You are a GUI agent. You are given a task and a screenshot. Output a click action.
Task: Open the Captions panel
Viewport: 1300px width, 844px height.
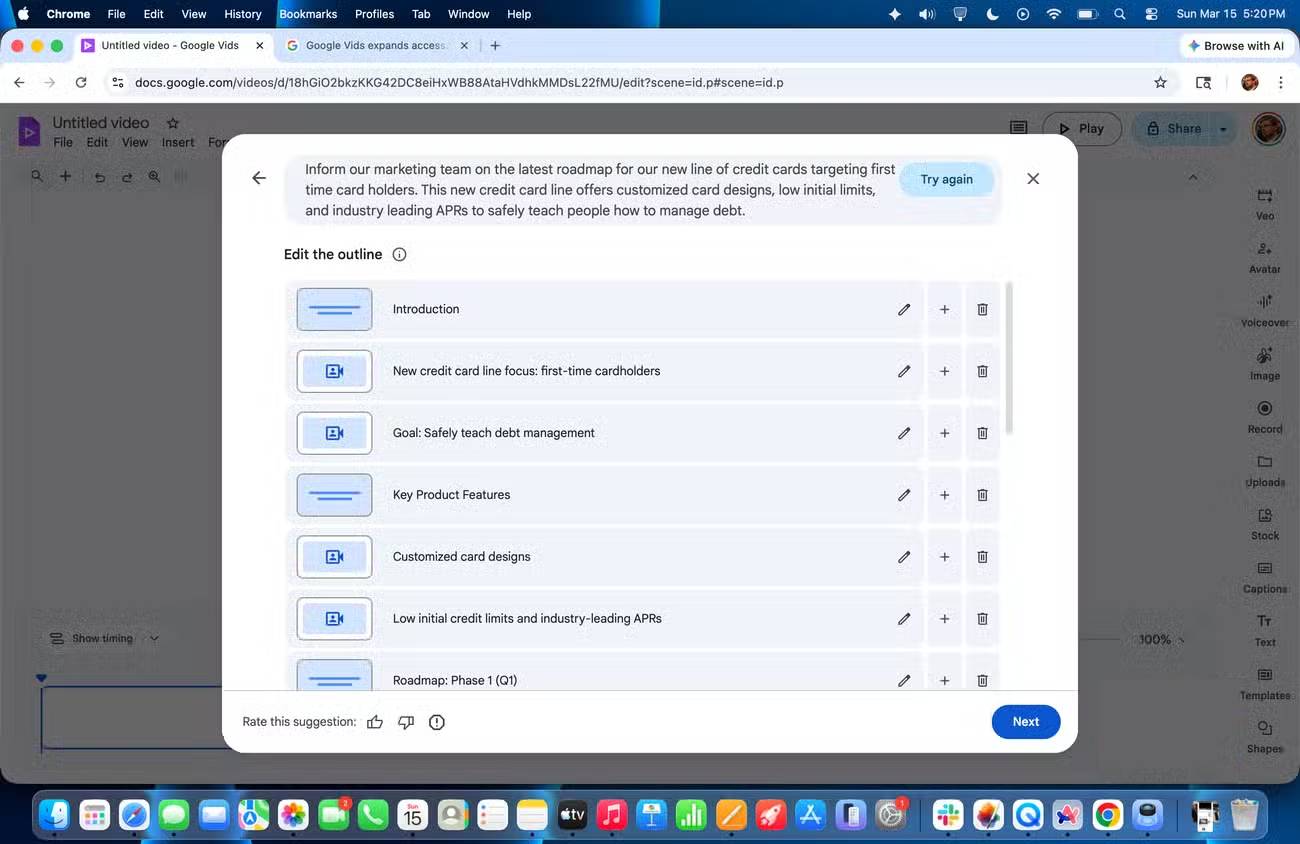point(1264,577)
